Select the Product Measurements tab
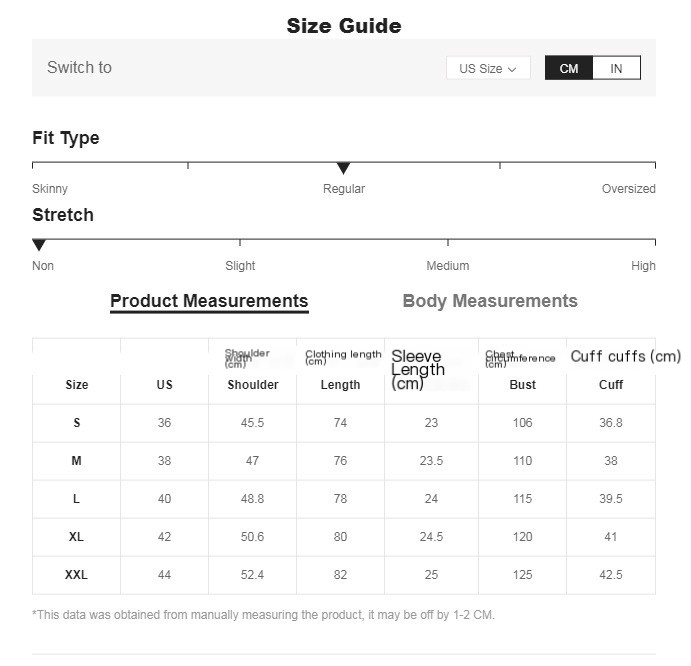 tap(209, 301)
